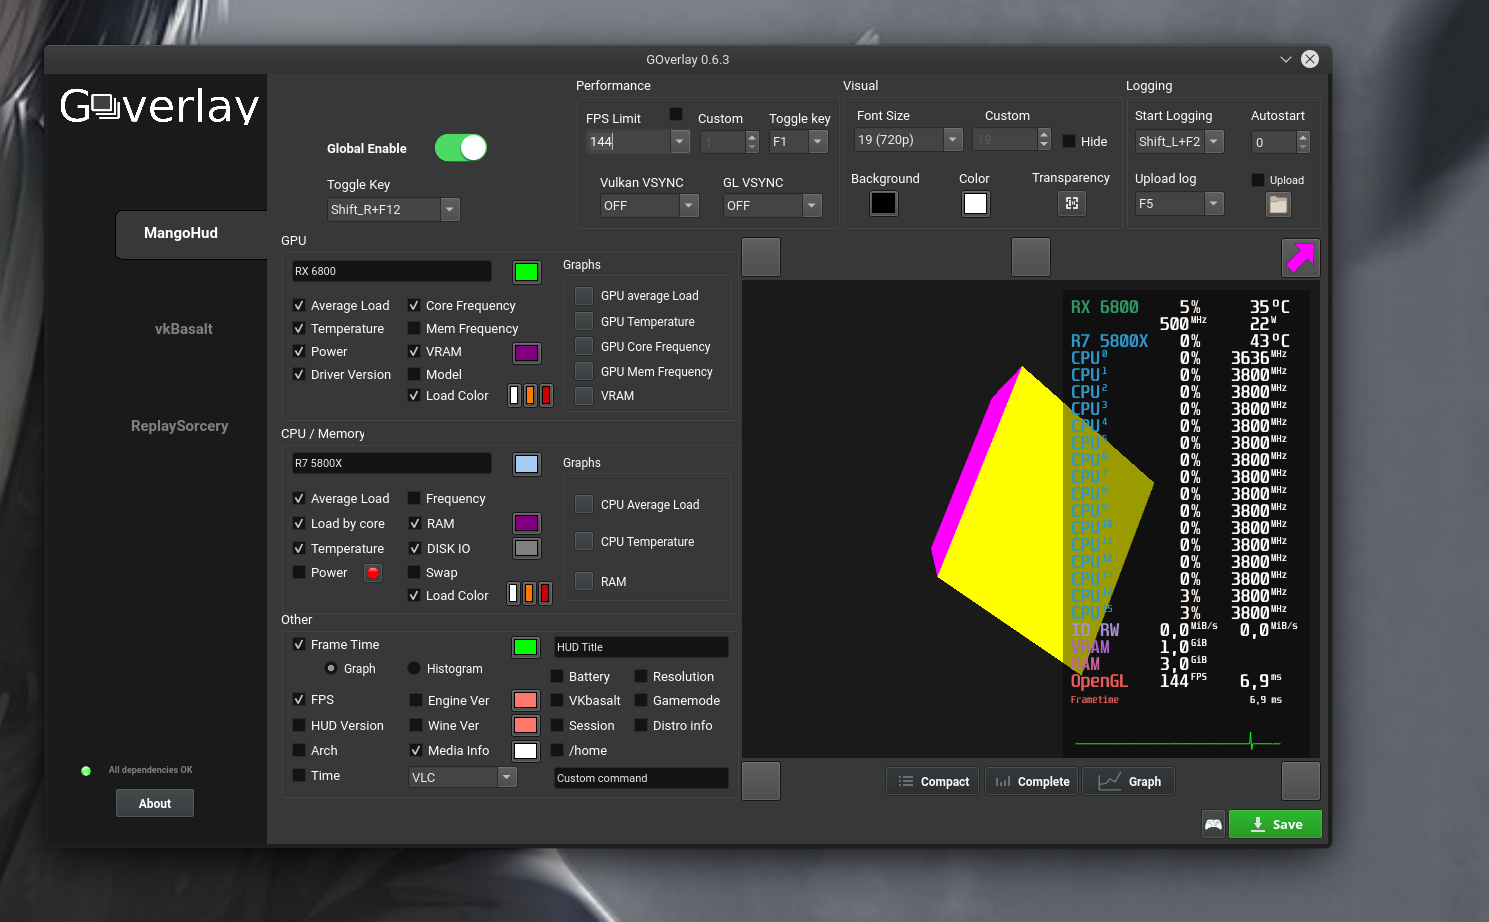Check the GPU average Load graph option
1489x922 pixels.
click(584, 295)
